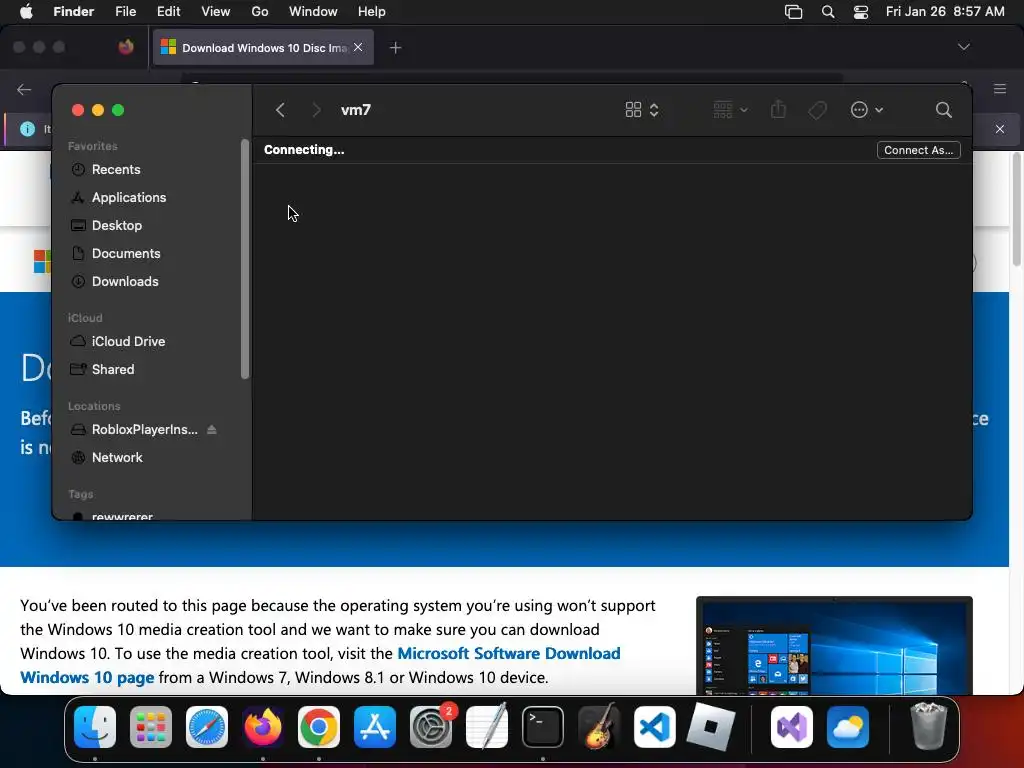Open the Go menu
Screen dimensions: 1024x768
(x=260, y=12)
